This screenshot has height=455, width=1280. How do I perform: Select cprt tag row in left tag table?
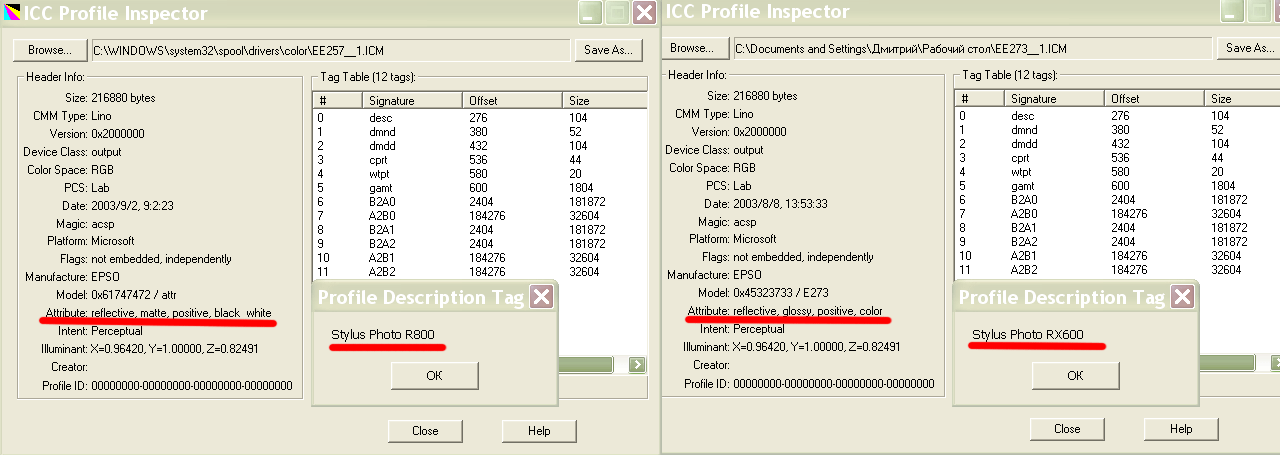pyautogui.click(x=480, y=159)
